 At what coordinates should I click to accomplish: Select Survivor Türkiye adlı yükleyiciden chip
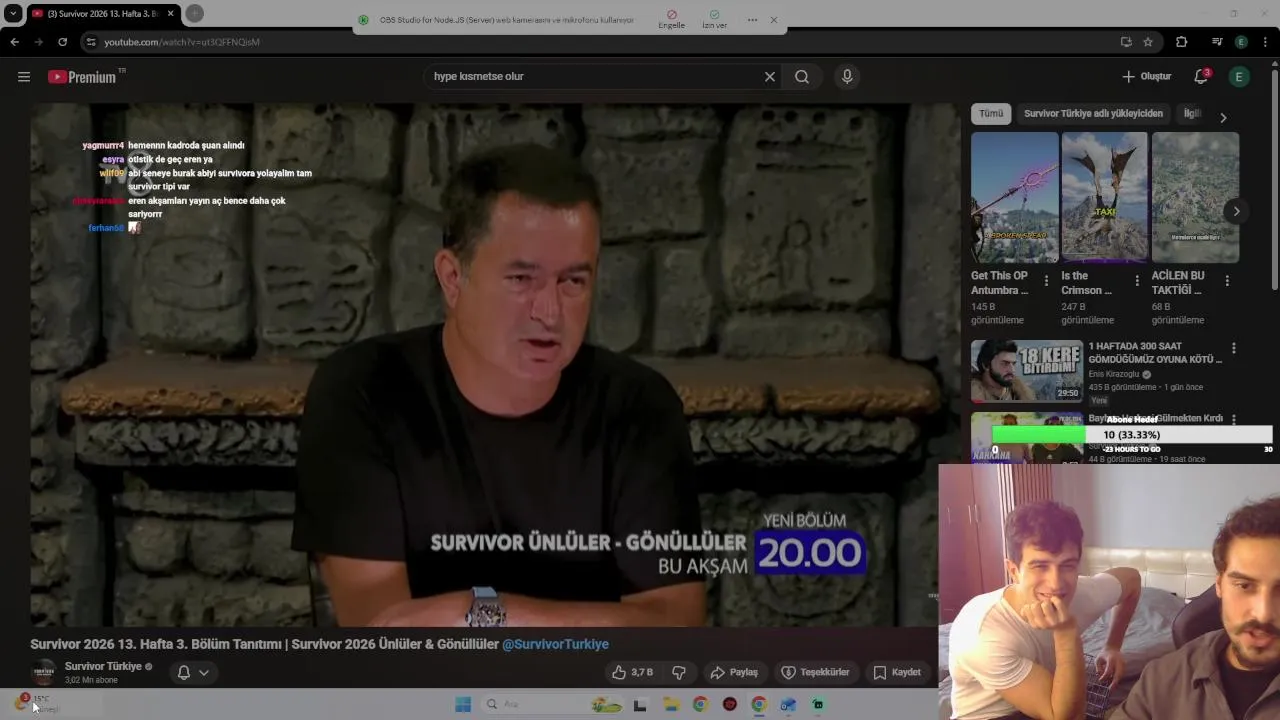coord(1093,114)
